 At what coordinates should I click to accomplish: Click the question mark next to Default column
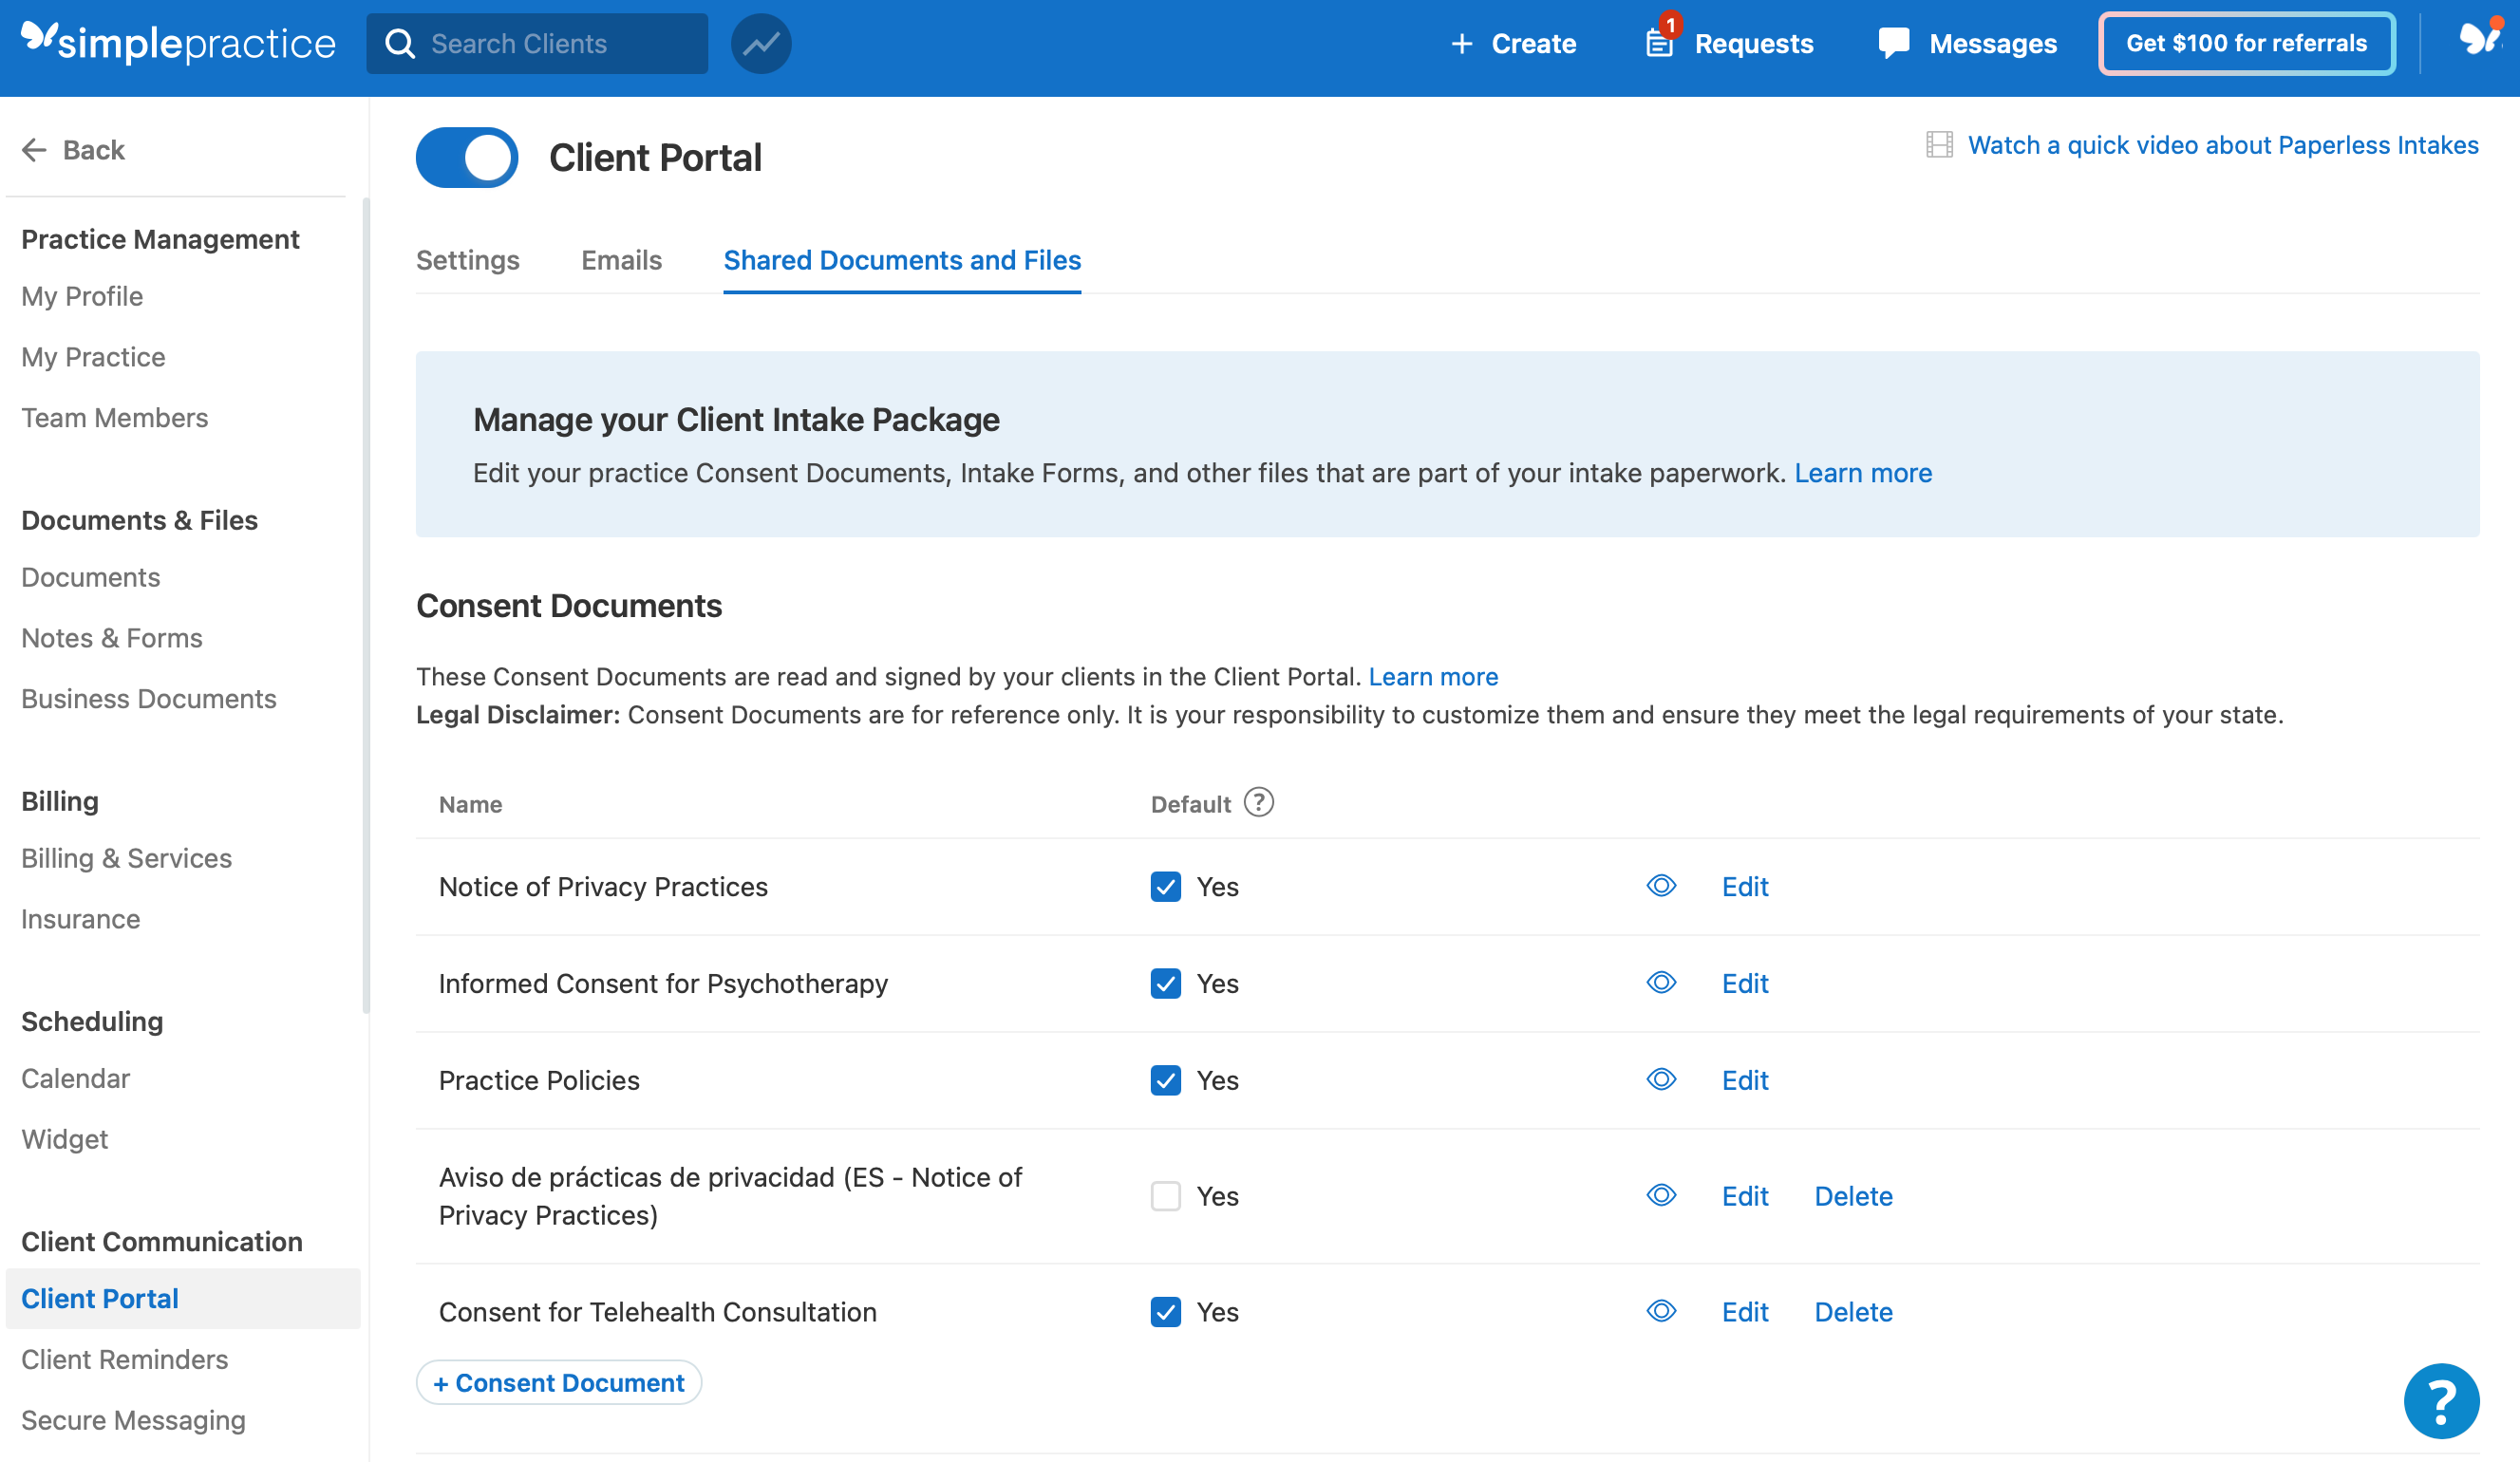[1259, 802]
